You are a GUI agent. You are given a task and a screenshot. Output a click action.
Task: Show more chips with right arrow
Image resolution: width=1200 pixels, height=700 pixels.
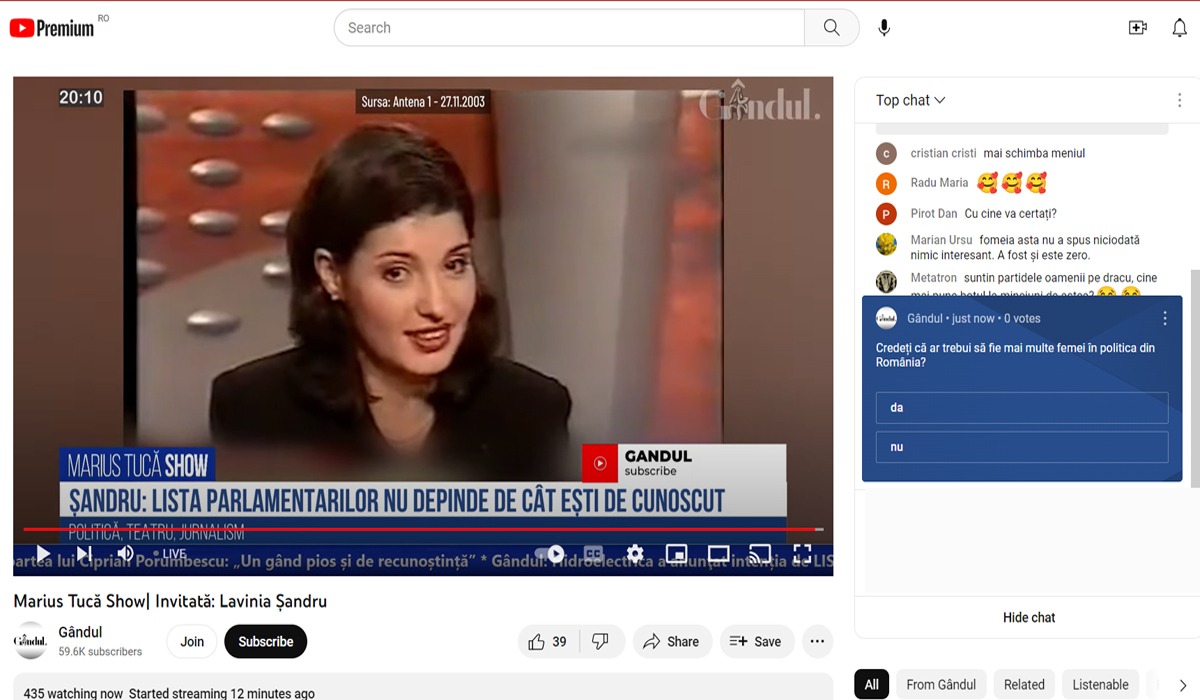pos(1182,685)
